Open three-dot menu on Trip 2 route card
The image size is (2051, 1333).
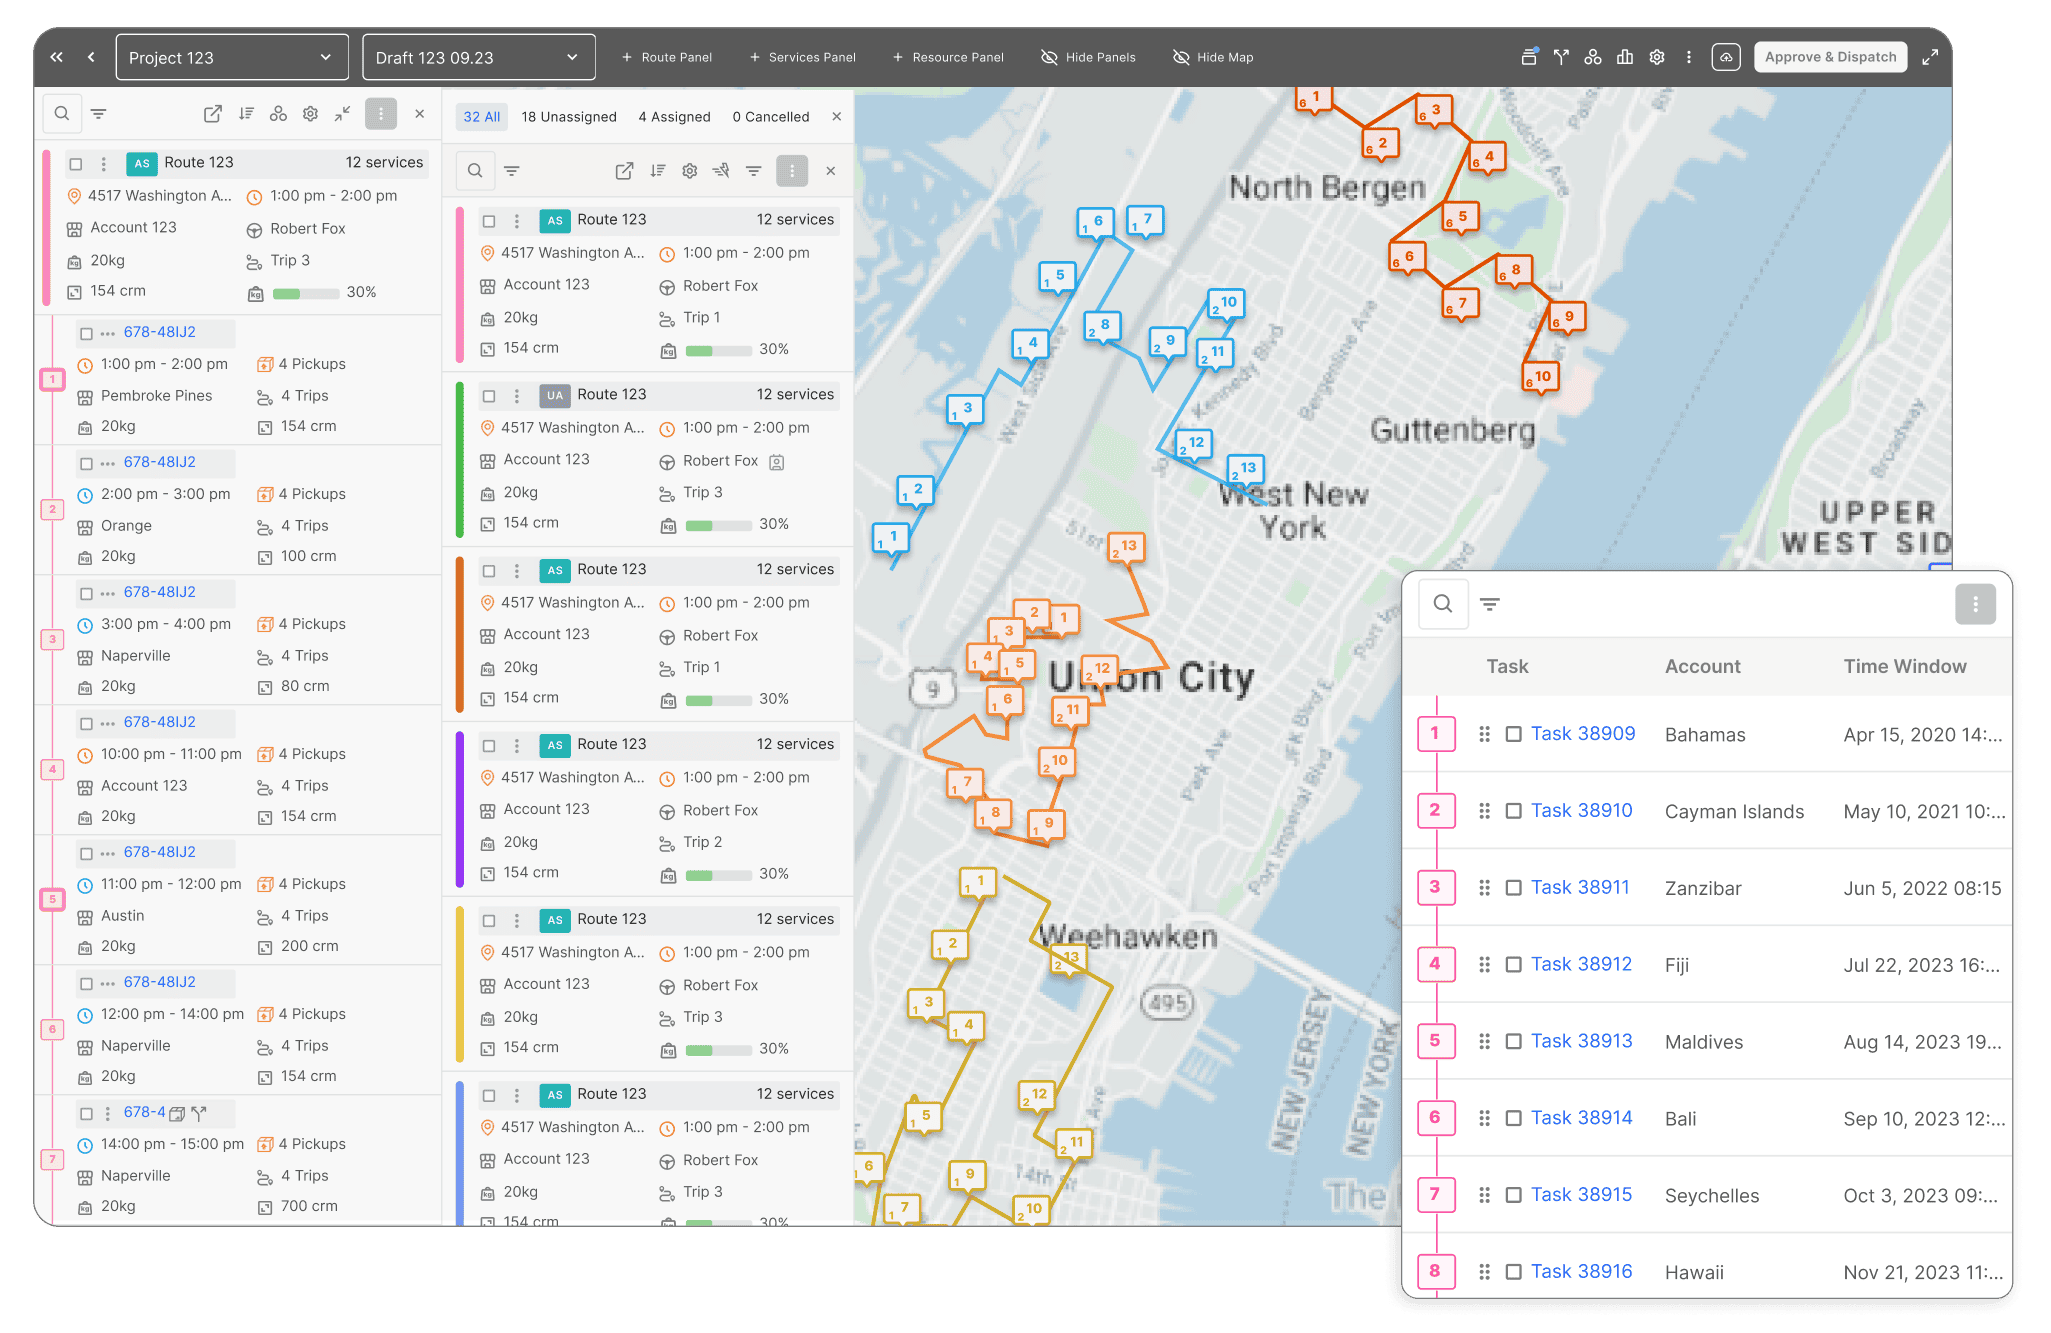(x=516, y=746)
